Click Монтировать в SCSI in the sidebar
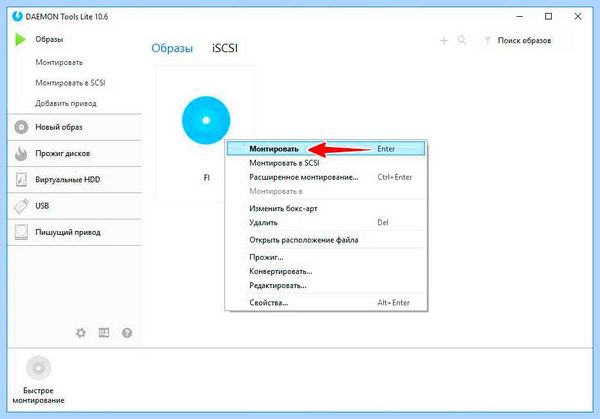600x419 pixels. click(70, 83)
